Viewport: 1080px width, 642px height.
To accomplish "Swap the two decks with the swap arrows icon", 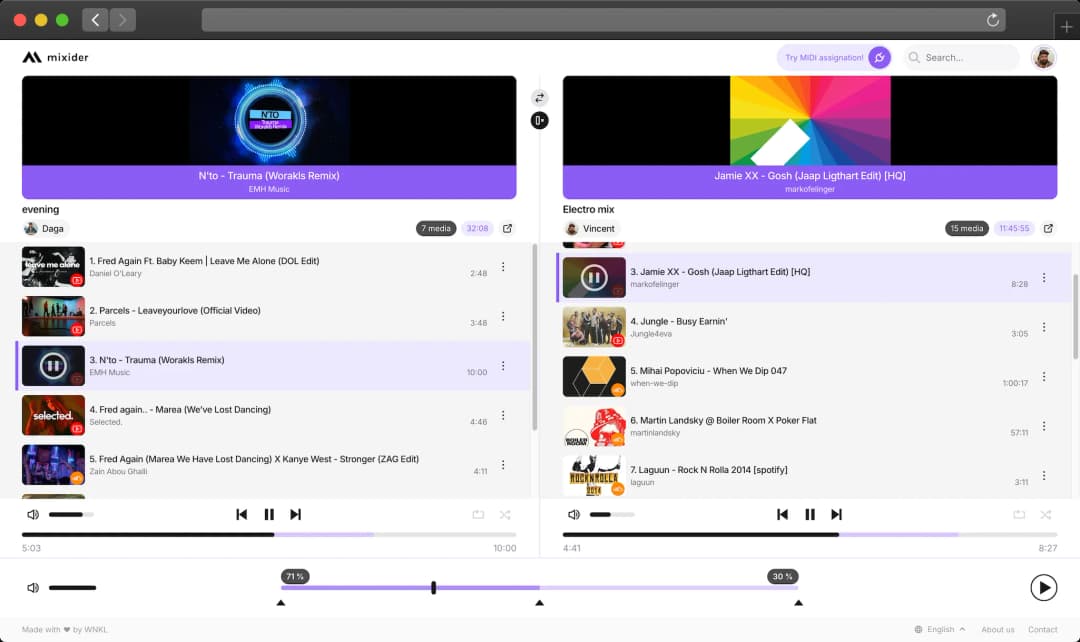I will (x=539, y=97).
